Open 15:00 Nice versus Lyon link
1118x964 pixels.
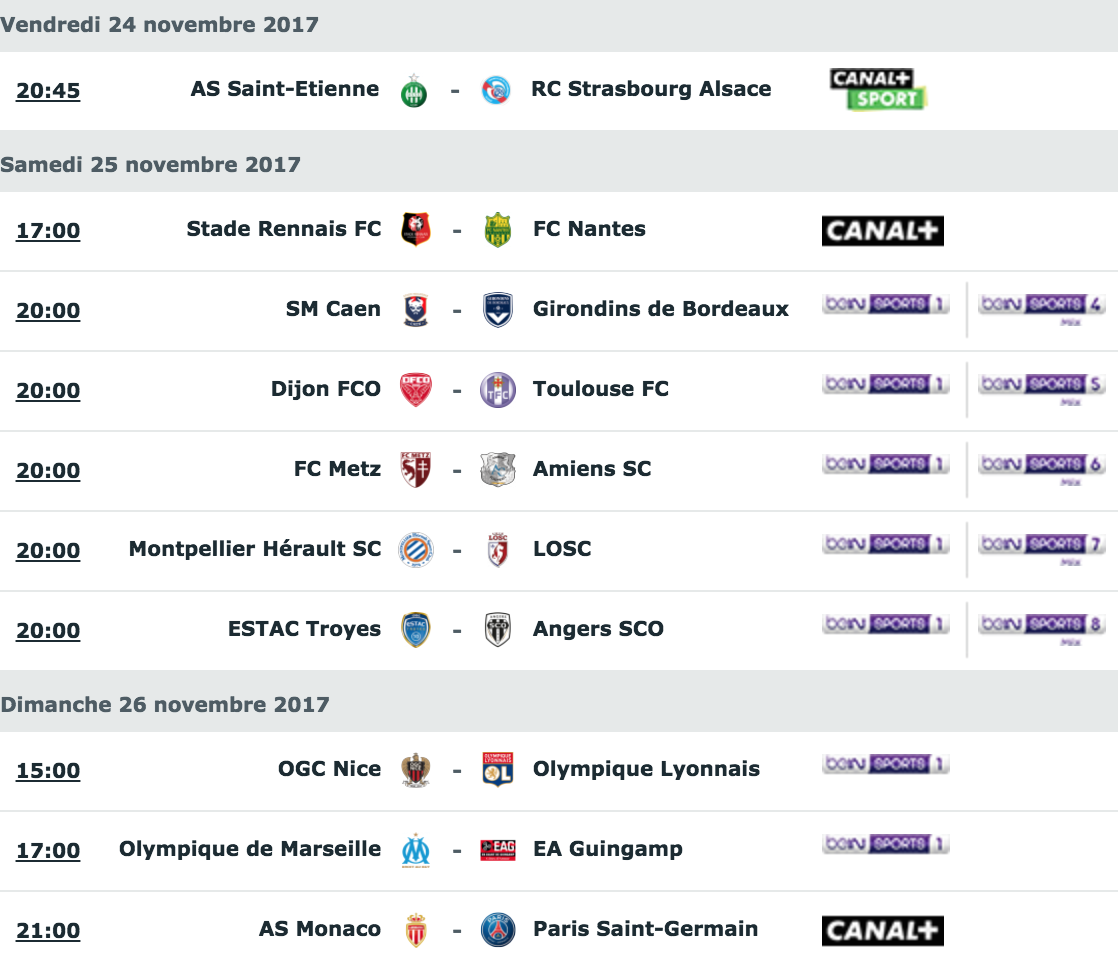point(48,771)
